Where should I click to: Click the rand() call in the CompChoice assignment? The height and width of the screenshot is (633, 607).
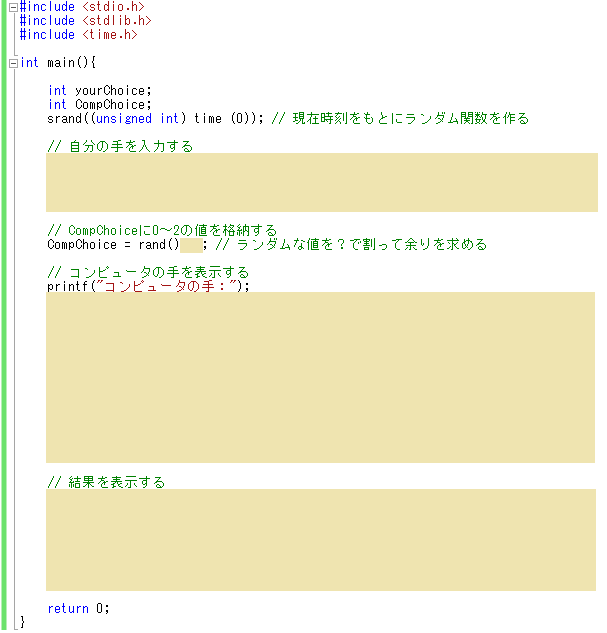(x=157, y=244)
